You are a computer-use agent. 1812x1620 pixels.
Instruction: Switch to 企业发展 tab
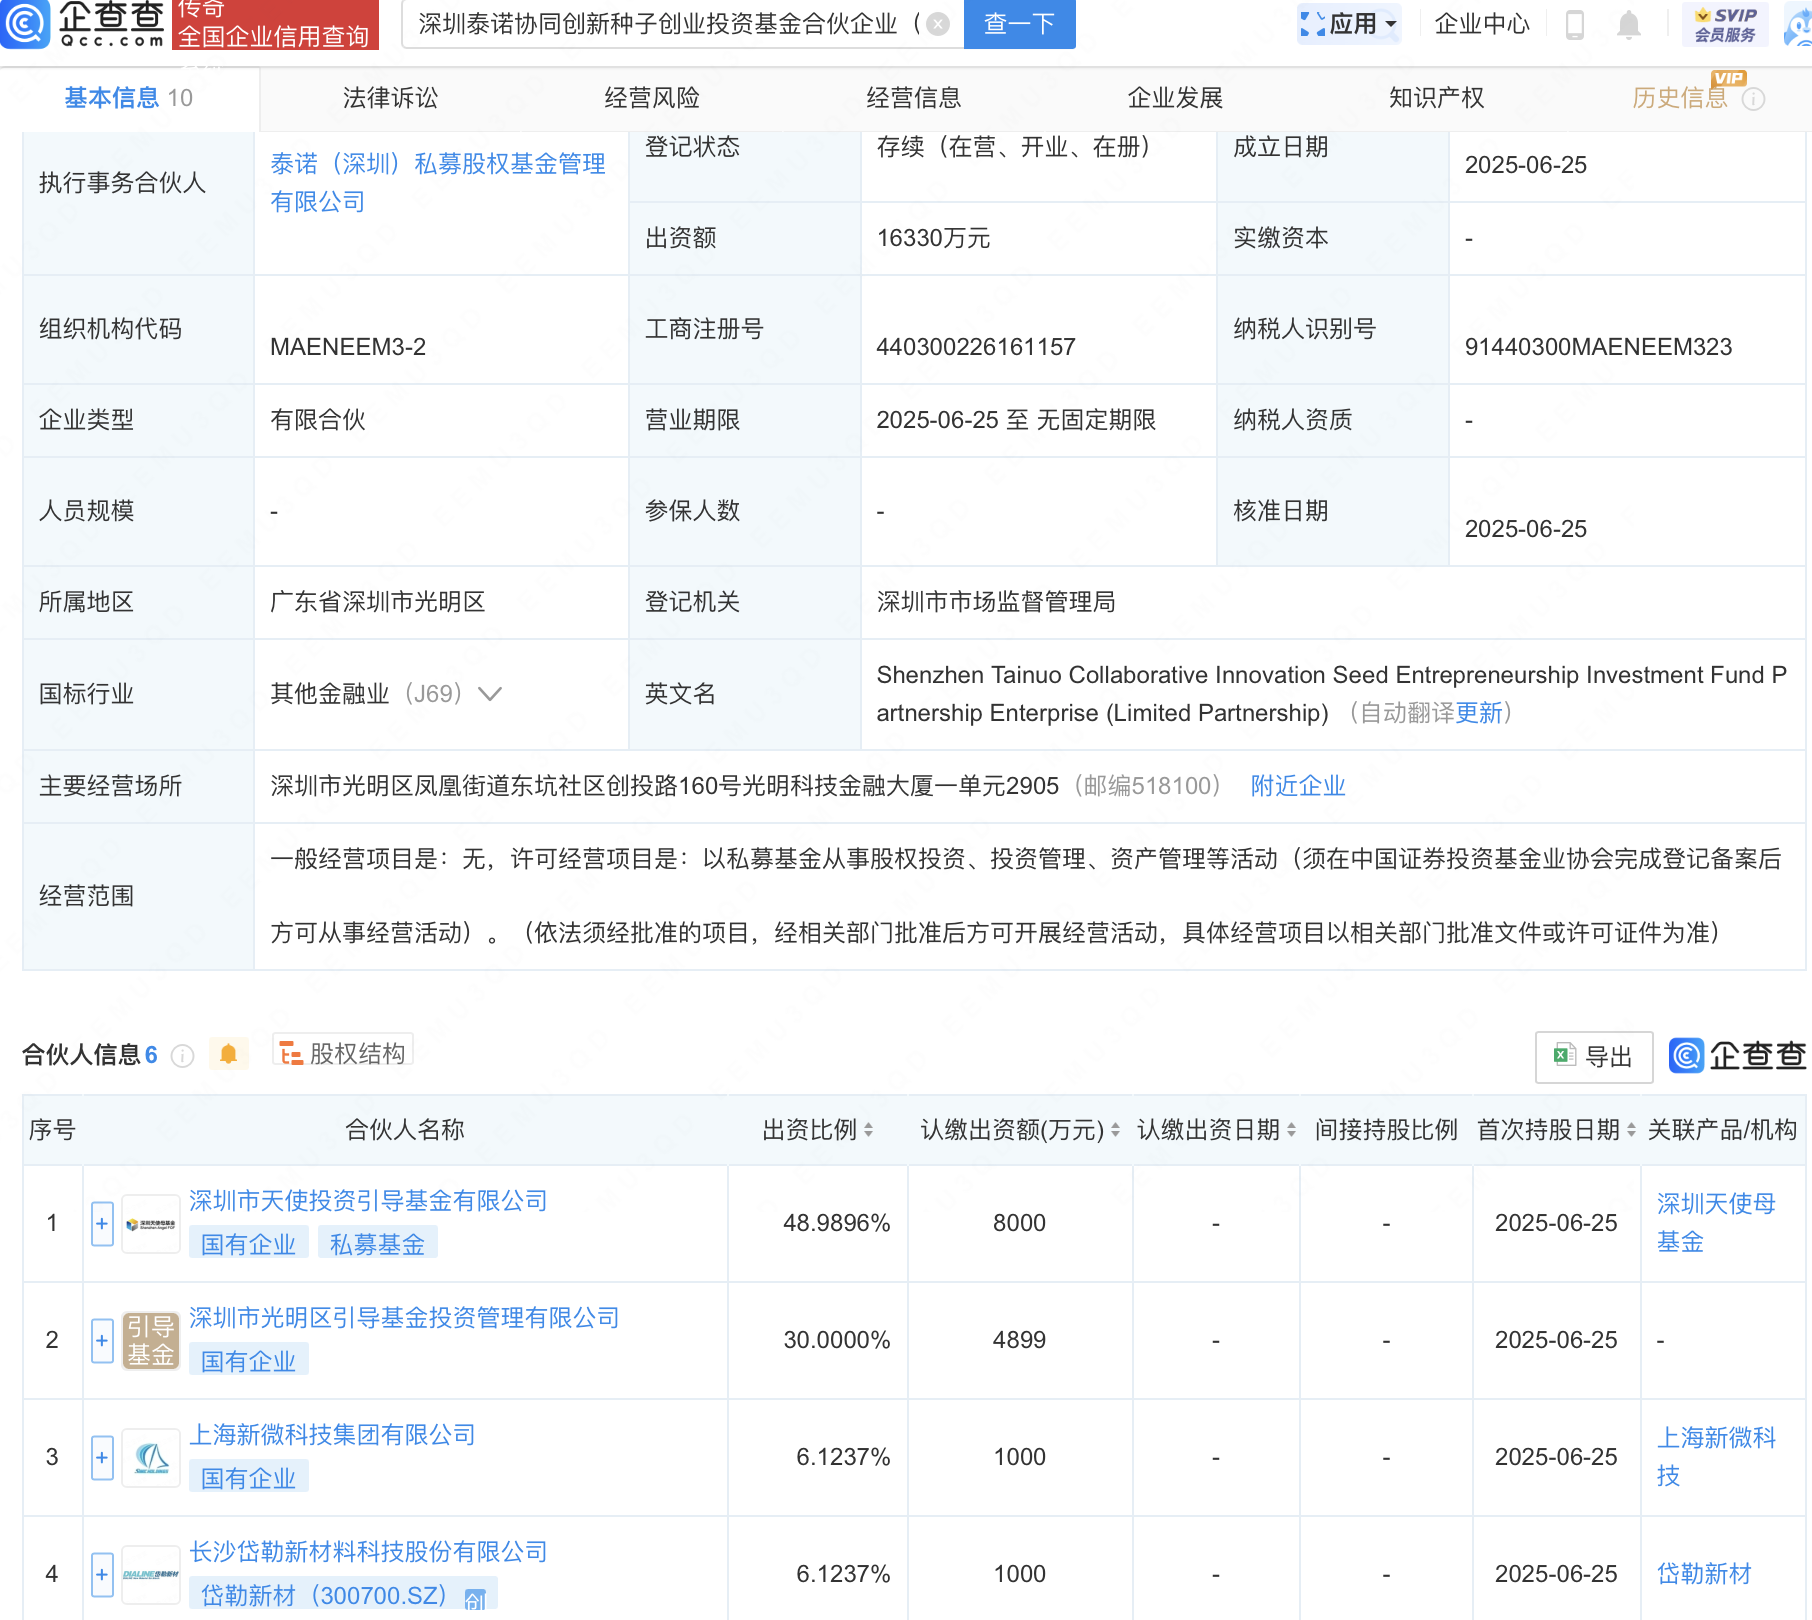(x=1176, y=98)
